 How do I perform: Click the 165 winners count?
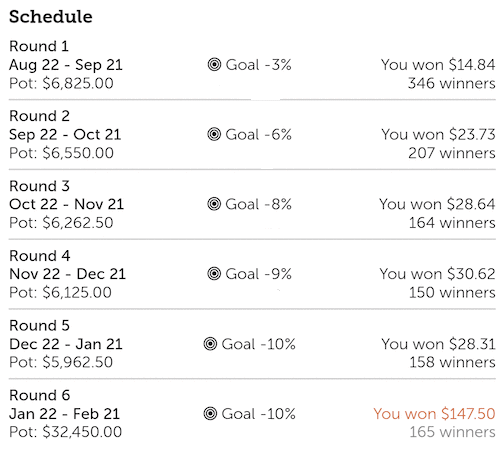click(x=452, y=432)
